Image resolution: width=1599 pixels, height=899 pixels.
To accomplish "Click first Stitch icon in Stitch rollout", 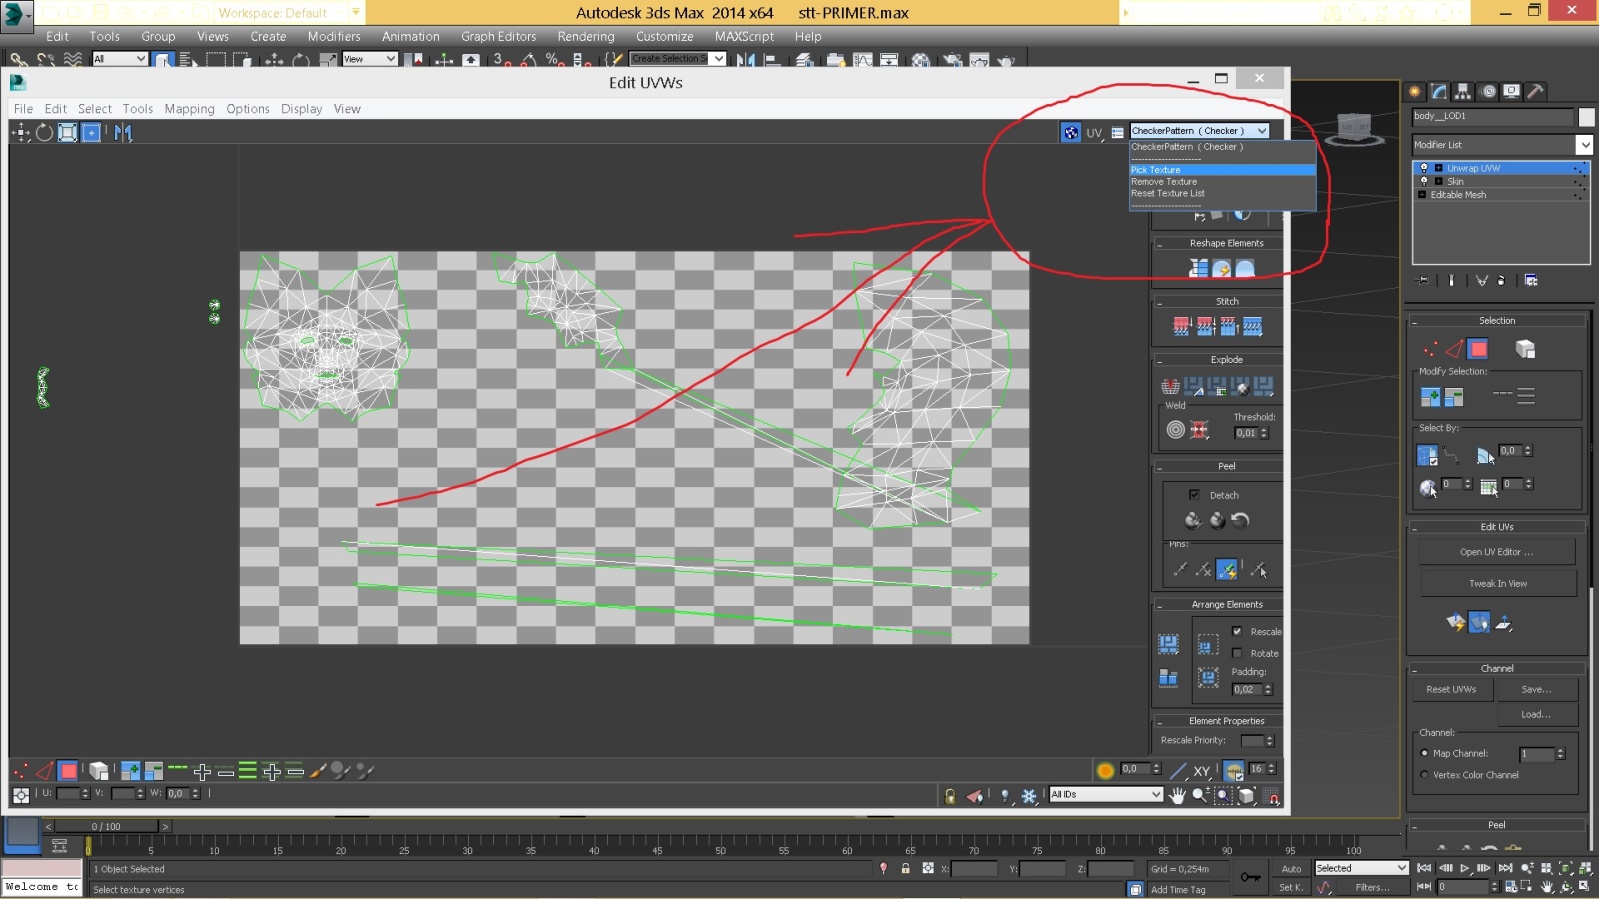I will [x=1182, y=326].
